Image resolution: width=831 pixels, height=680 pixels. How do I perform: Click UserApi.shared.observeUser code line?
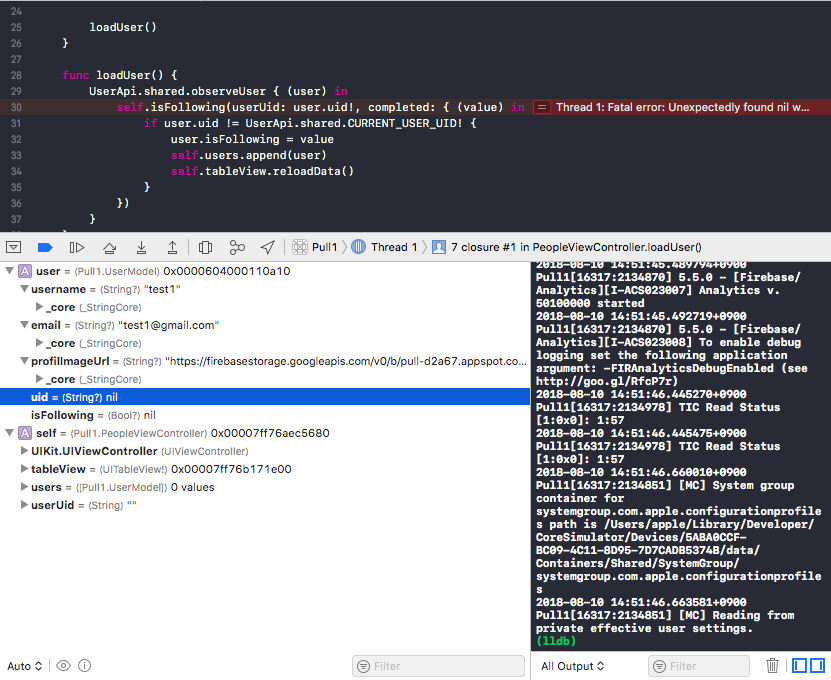[x=218, y=91]
